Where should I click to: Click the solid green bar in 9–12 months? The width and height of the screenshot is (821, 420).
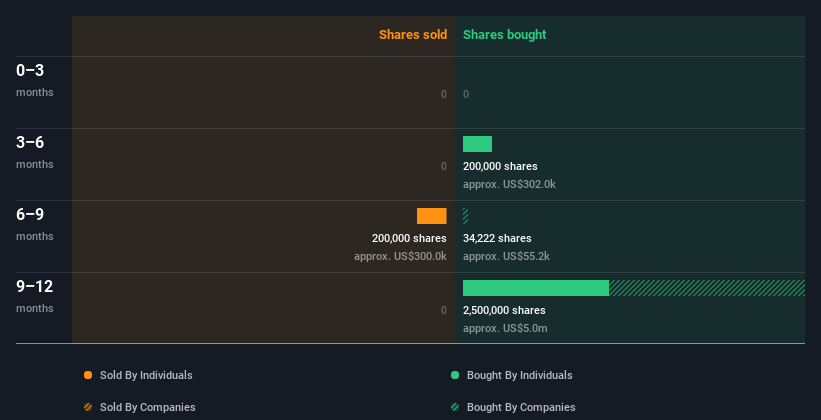[536, 288]
